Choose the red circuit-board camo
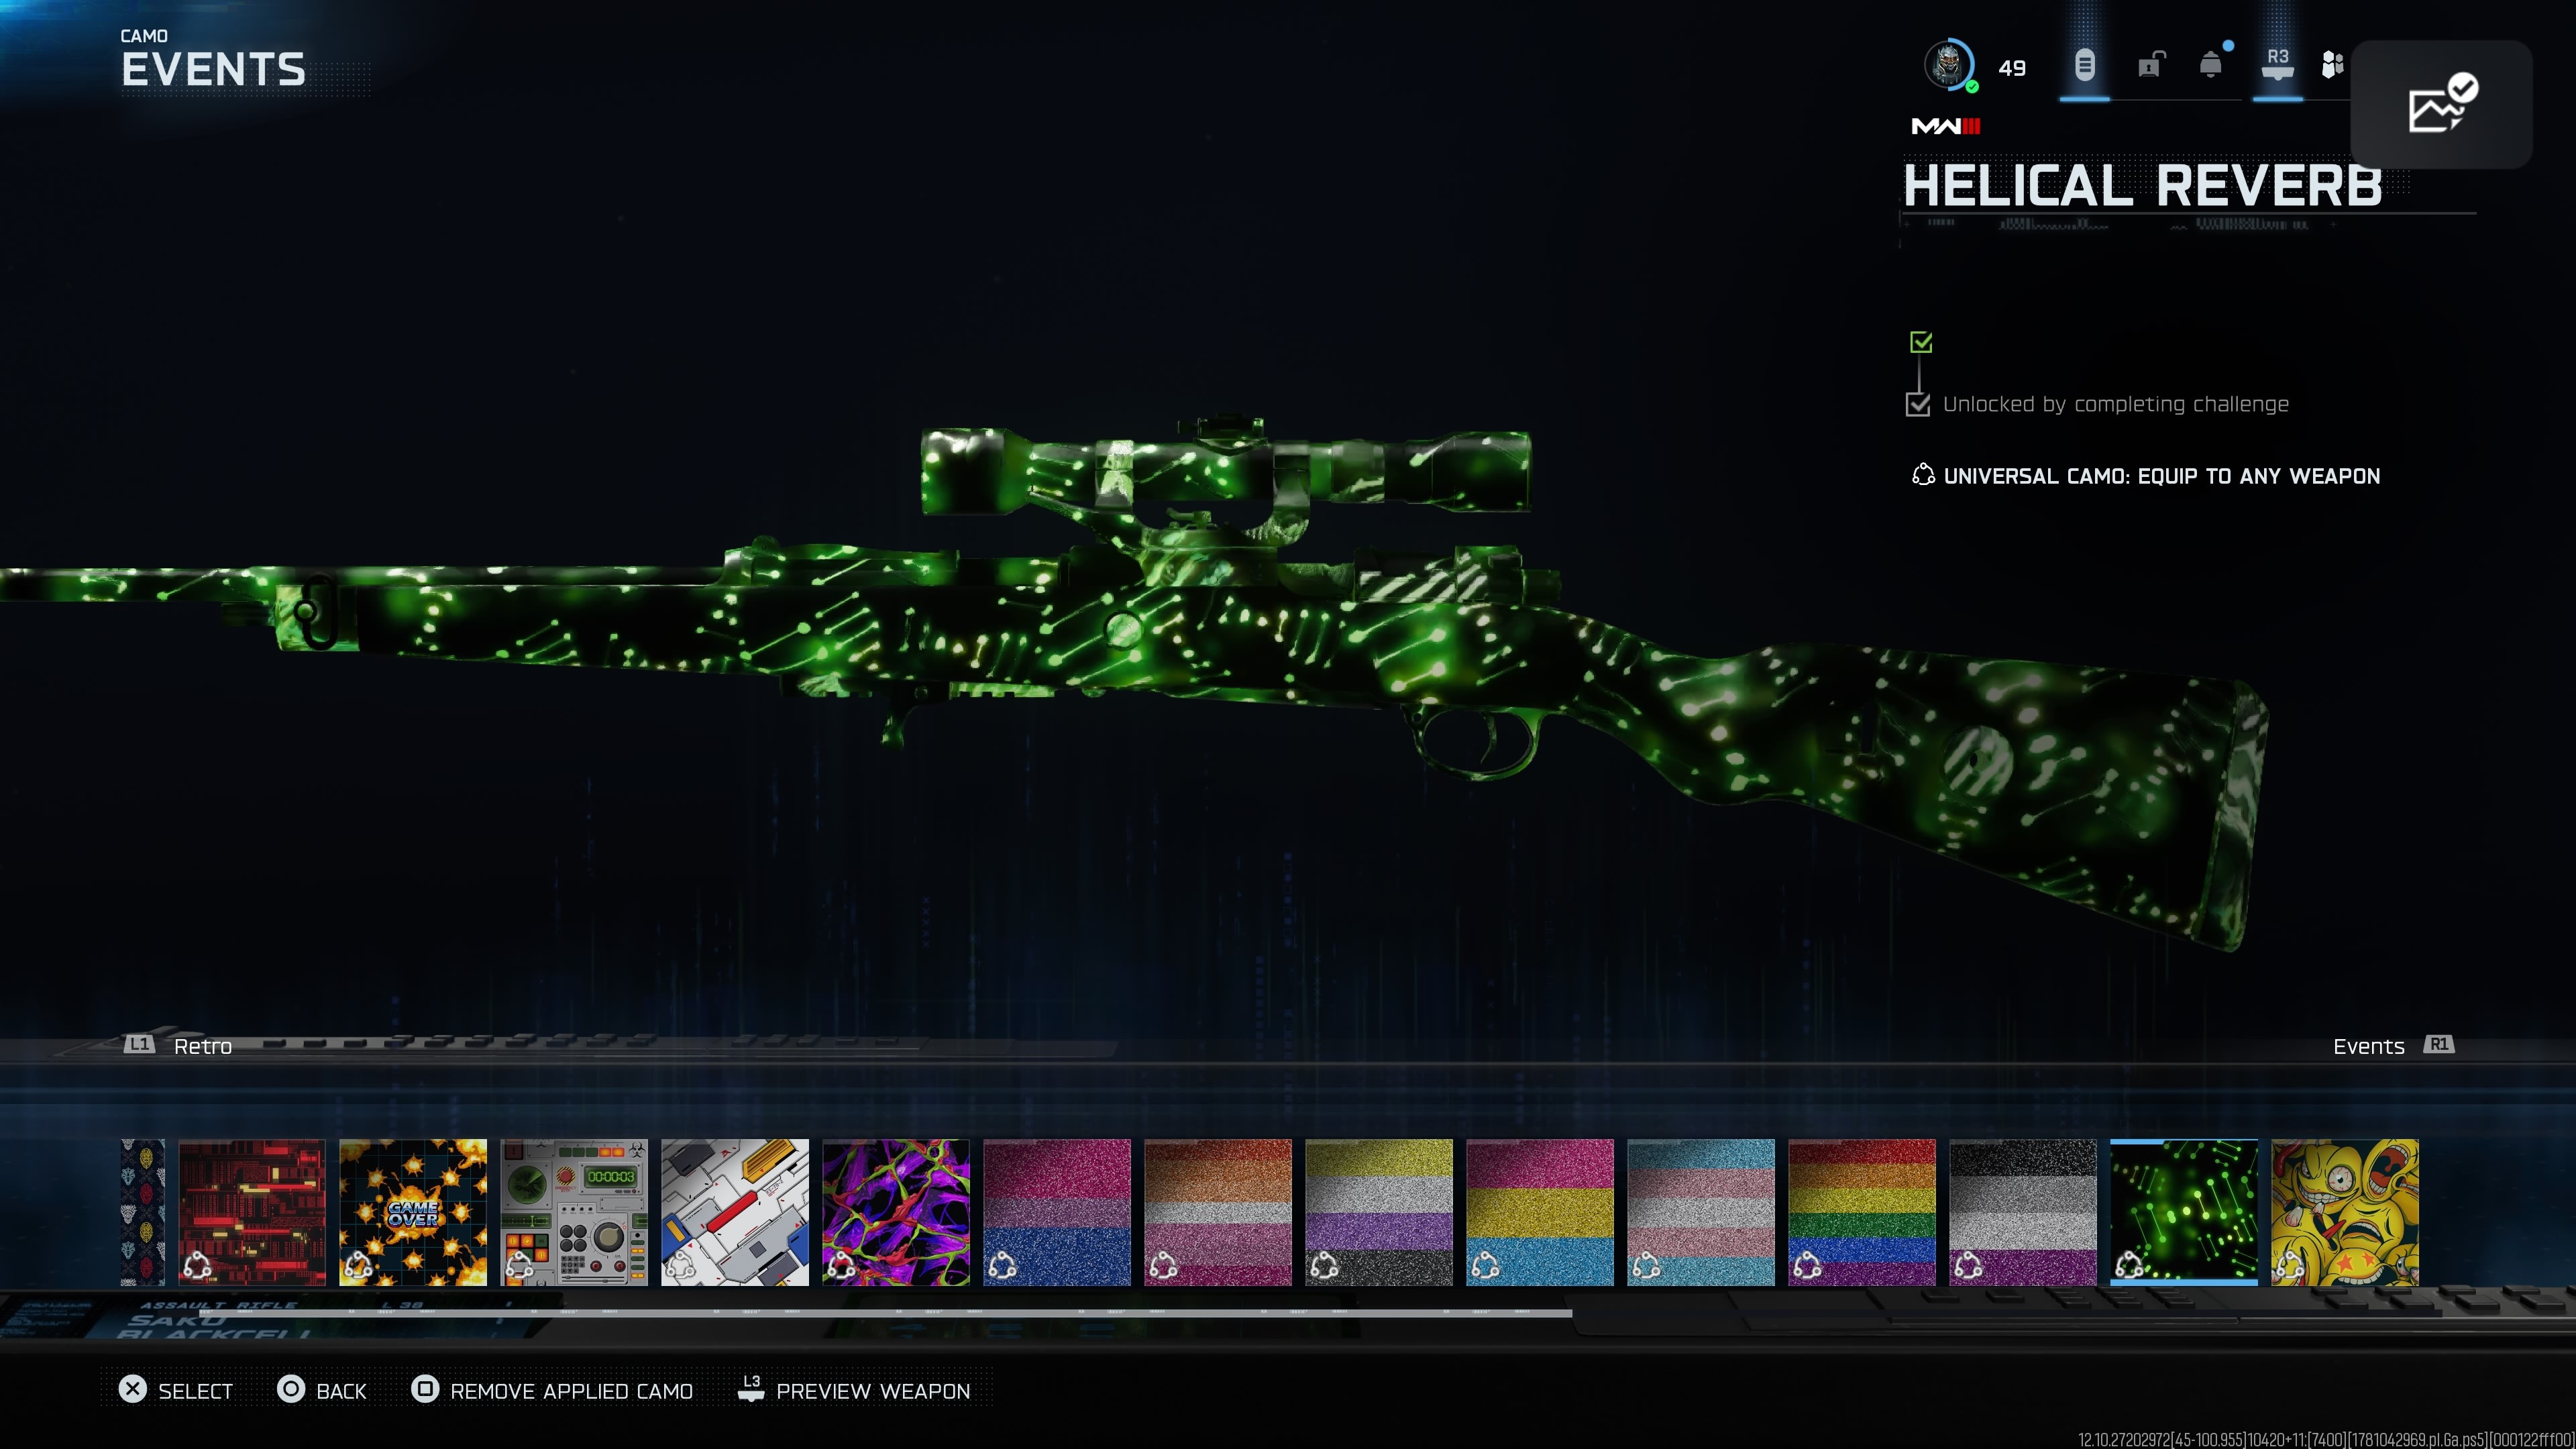Screen dimensions: 2576x1449 pyautogui.click(x=252, y=1212)
